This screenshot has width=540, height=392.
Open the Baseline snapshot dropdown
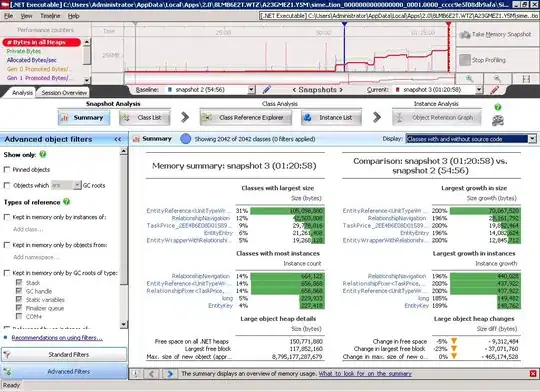[x=251, y=90]
